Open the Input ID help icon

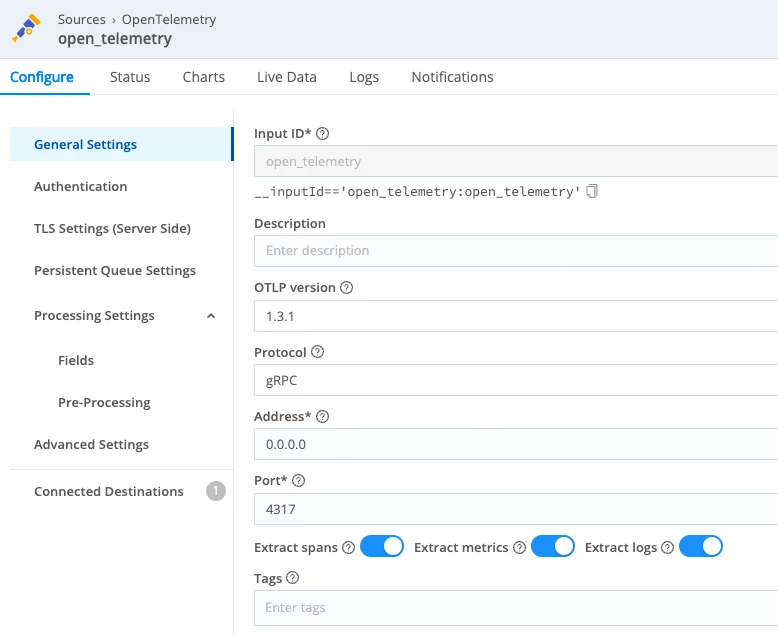pyautogui.click(x=323, y=133)
